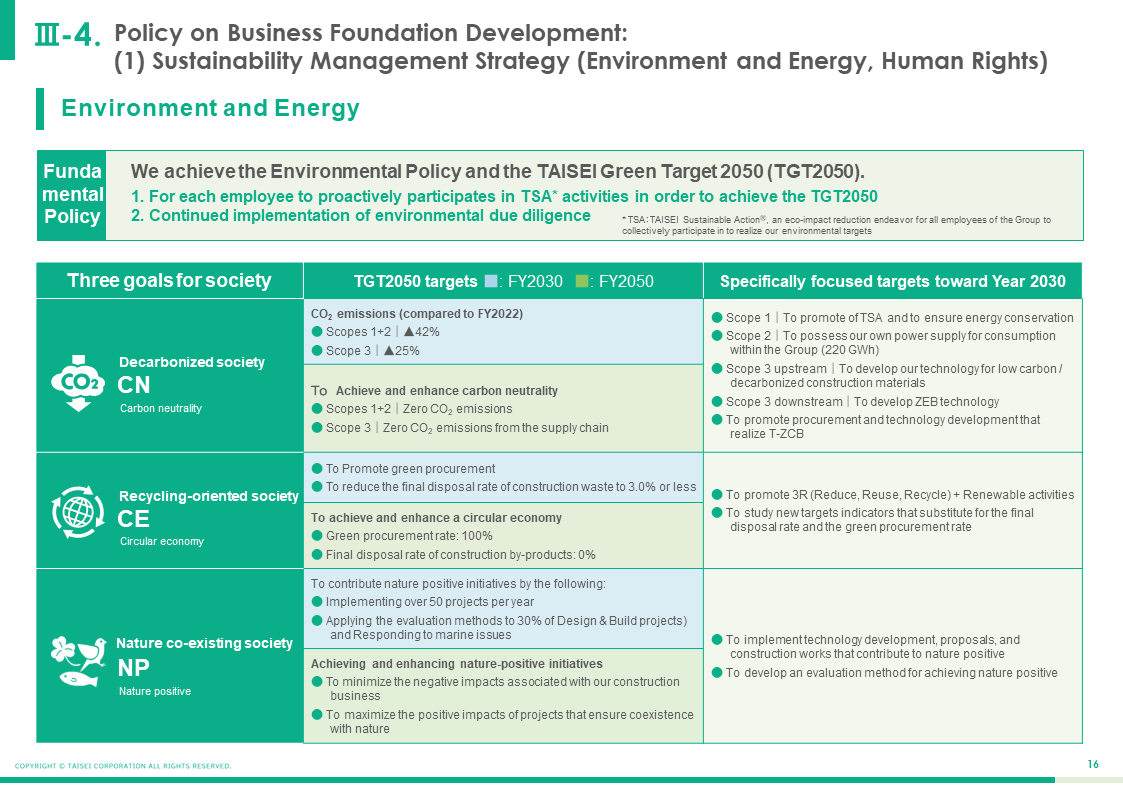Image resolution: width=1123 pixels, height=794 pixels.
Task: Click the "To Promote green procurement" bullet
Action: 404,469
